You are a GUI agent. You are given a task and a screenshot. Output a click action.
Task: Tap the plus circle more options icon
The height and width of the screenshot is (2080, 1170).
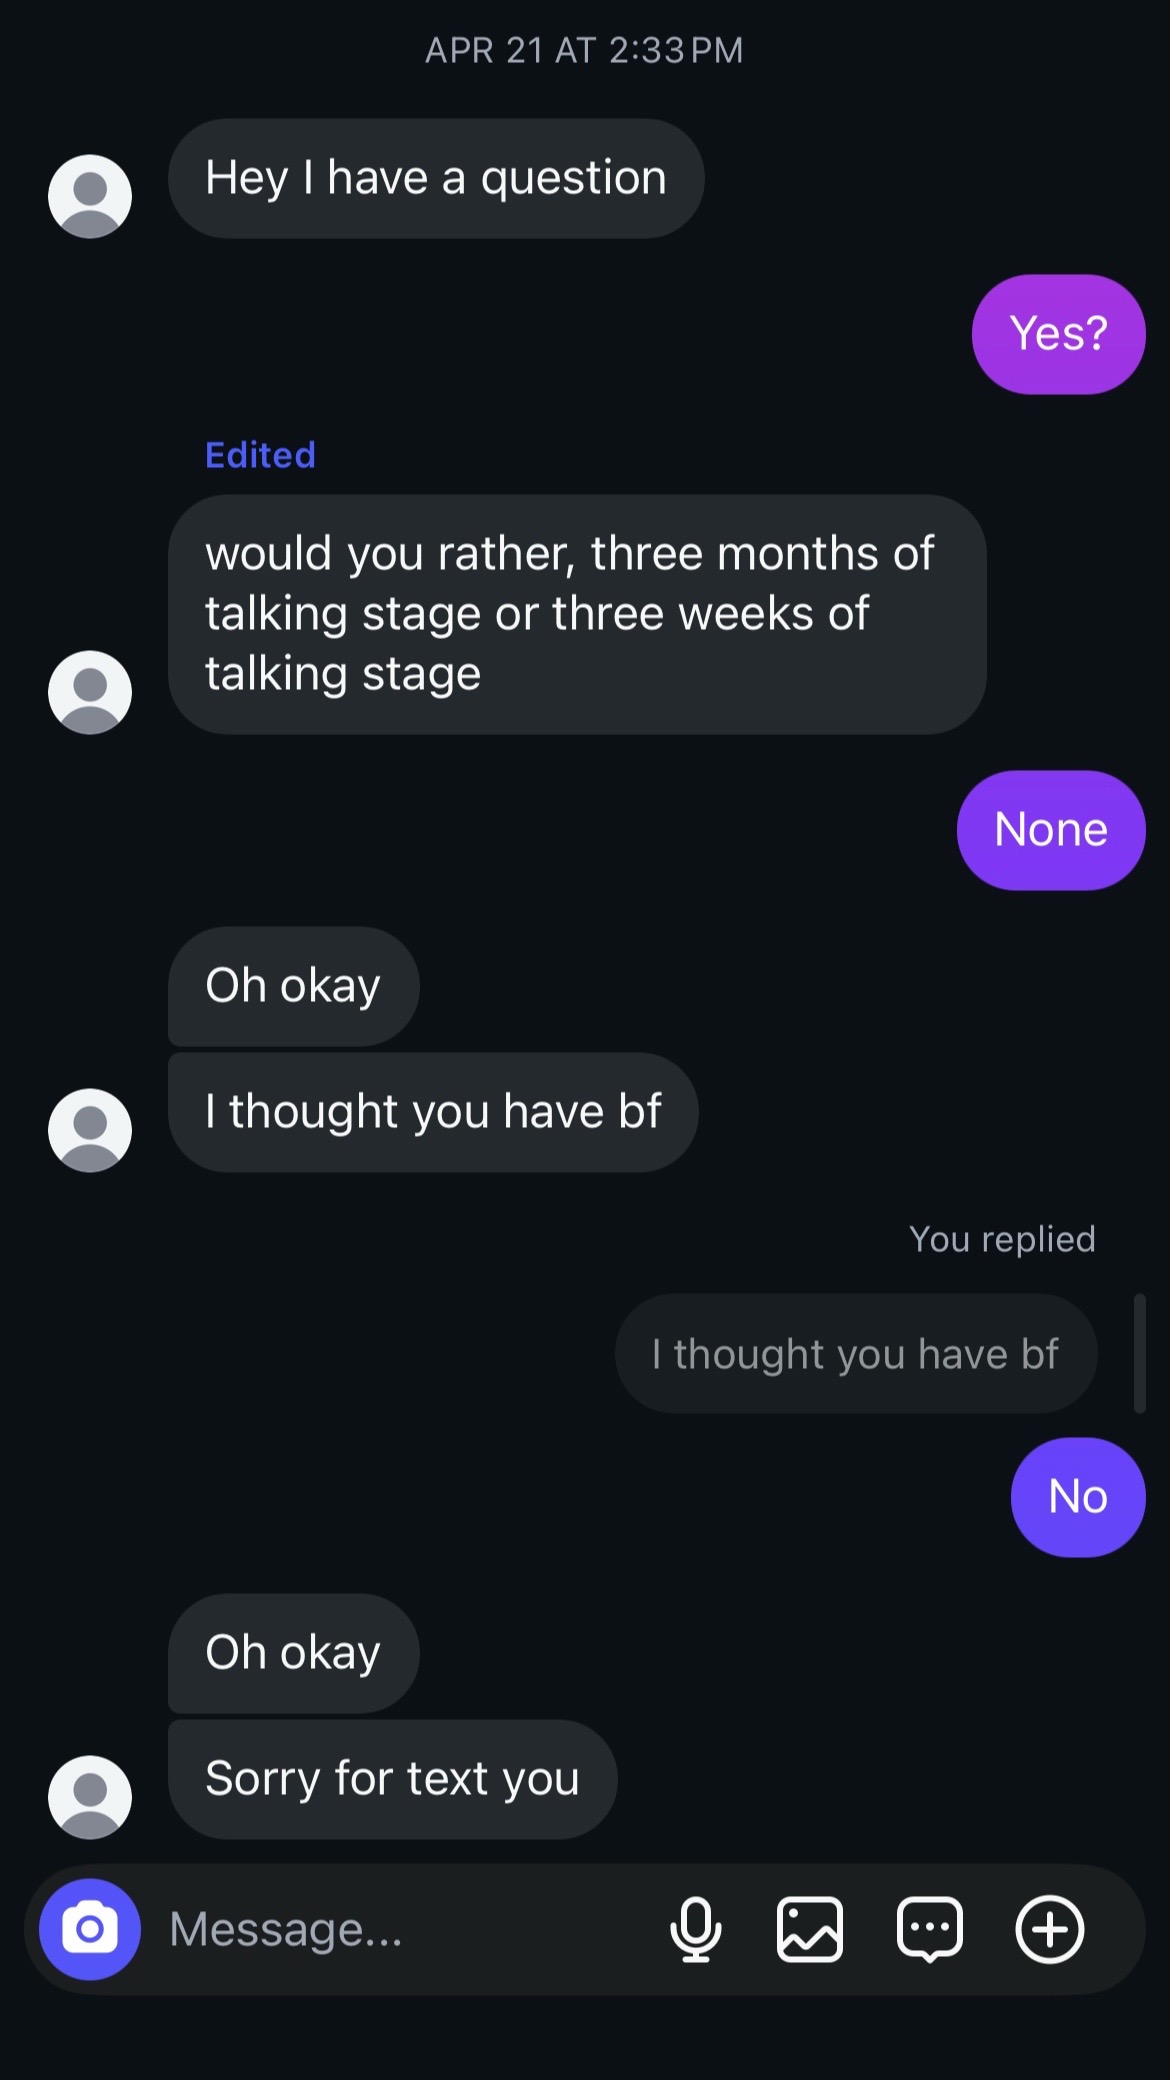[1050, 1929]
